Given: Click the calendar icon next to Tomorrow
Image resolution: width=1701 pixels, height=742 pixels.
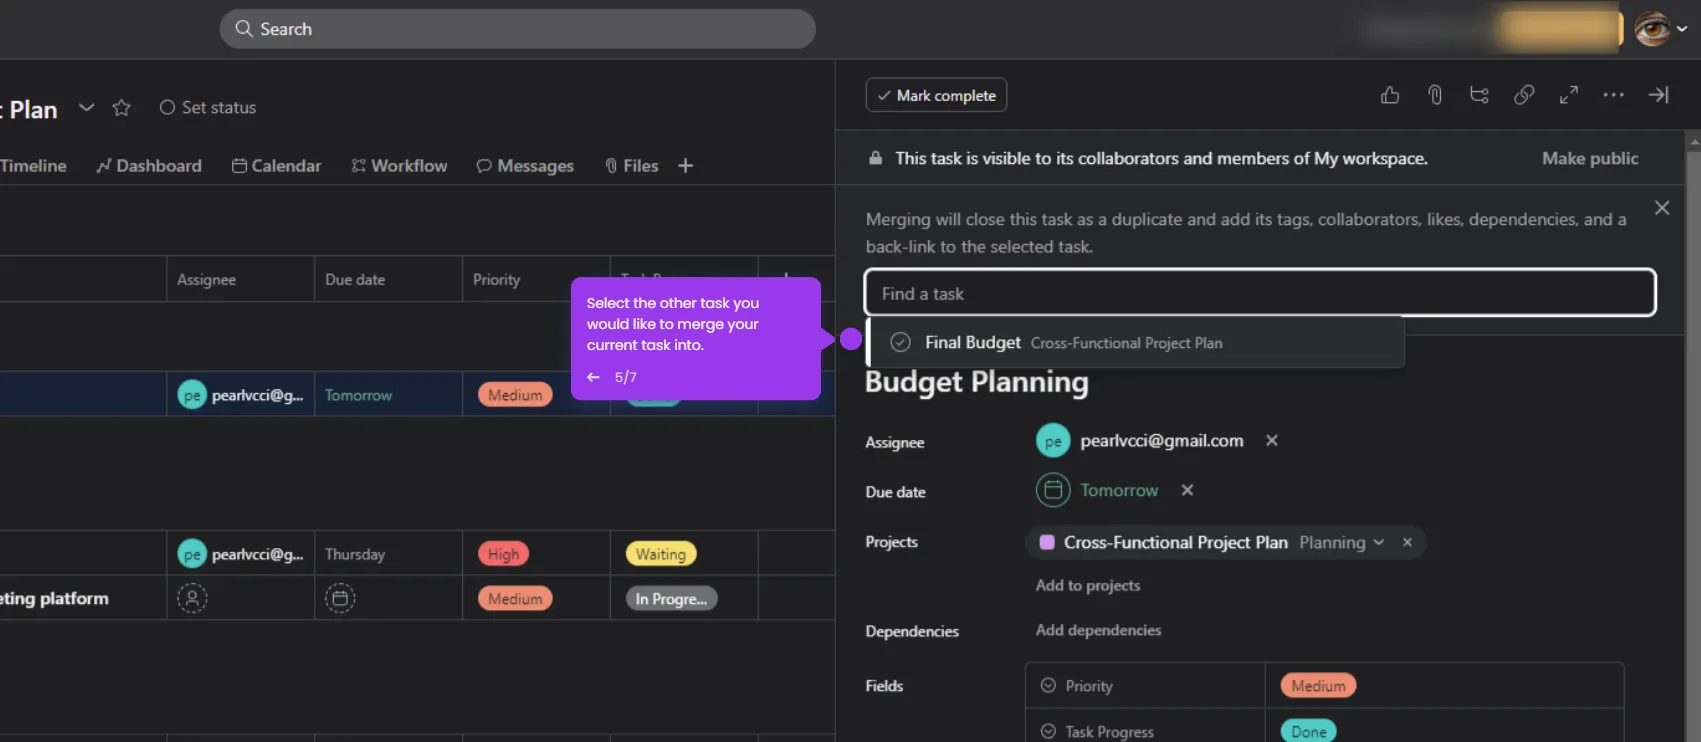Looking at the screenshot, I should pyautogui.click(x=1052, y=490).
